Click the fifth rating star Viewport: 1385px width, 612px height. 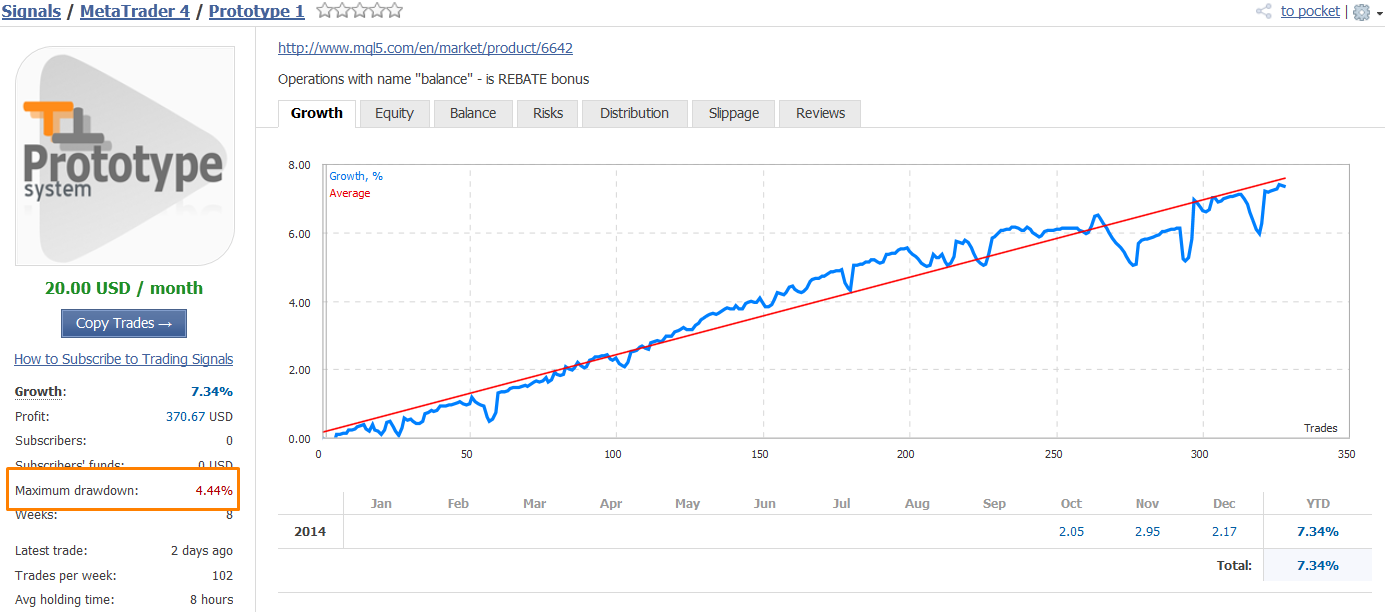[x=395, y=11]
